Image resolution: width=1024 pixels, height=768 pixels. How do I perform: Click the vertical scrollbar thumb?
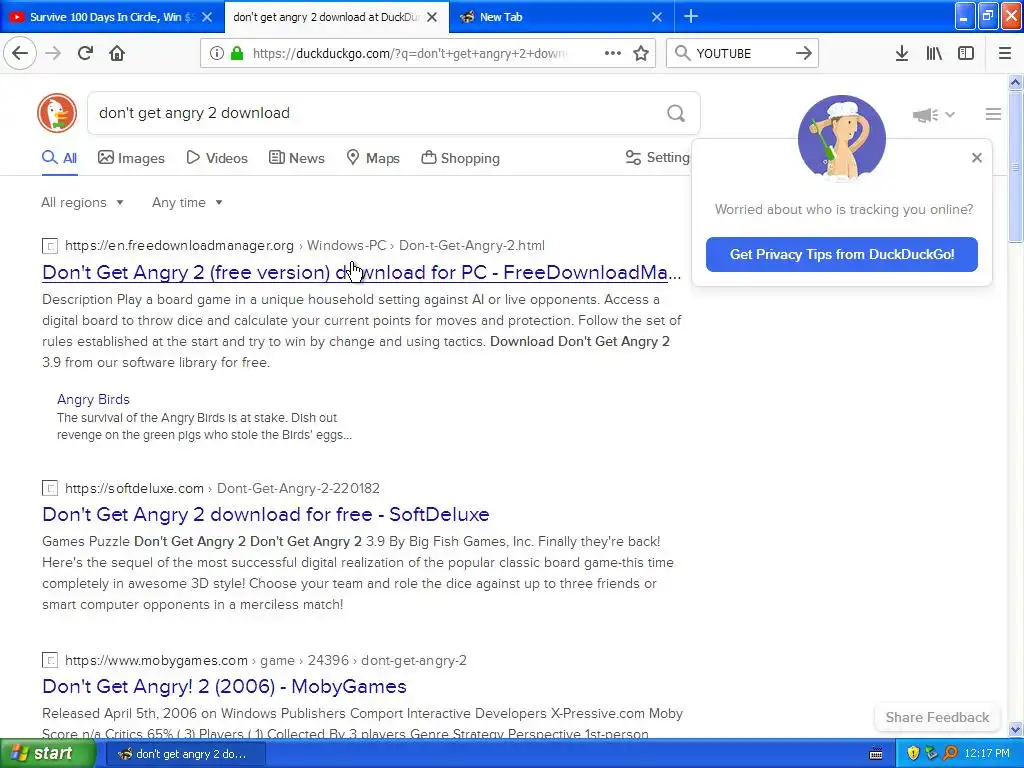pos(1016,167)
